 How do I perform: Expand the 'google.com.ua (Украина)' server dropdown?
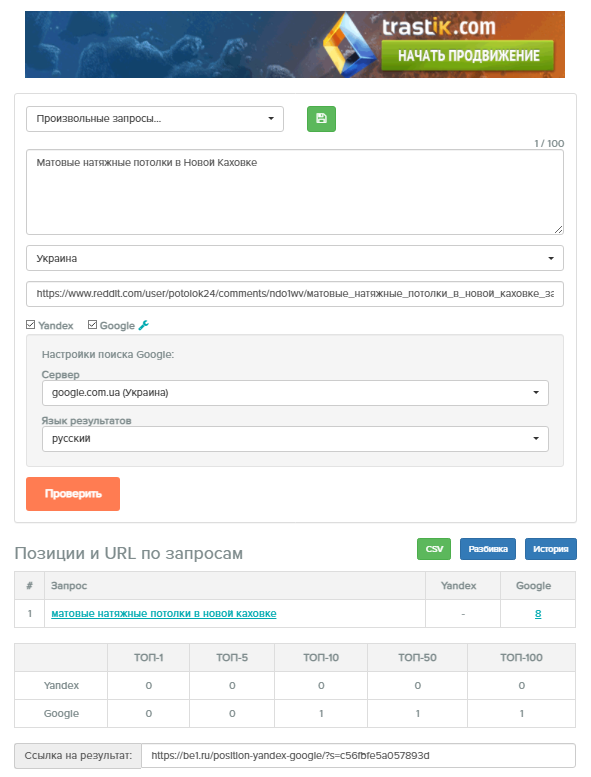pyautogui.click(x=295, y=393)
